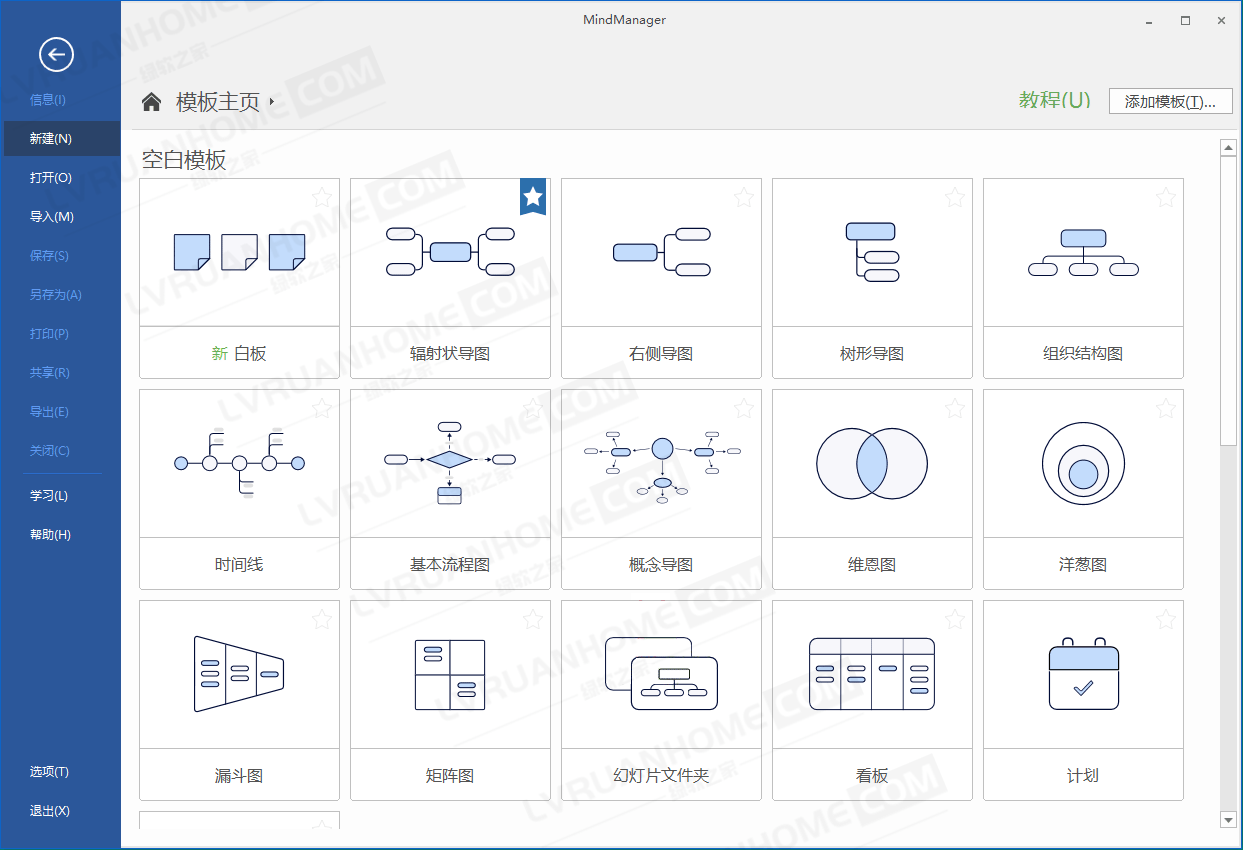Unfavorite the 辐射状导图 blue star badge
Screen dimensions: 1243x850
pos(533,196)
